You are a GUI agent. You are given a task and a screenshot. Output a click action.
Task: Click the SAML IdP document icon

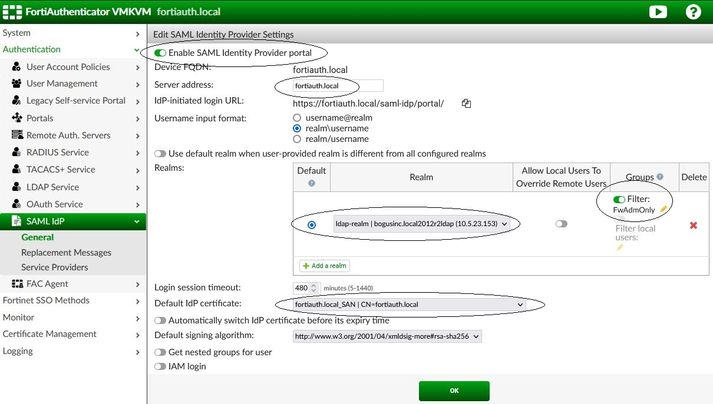point(16,221)
